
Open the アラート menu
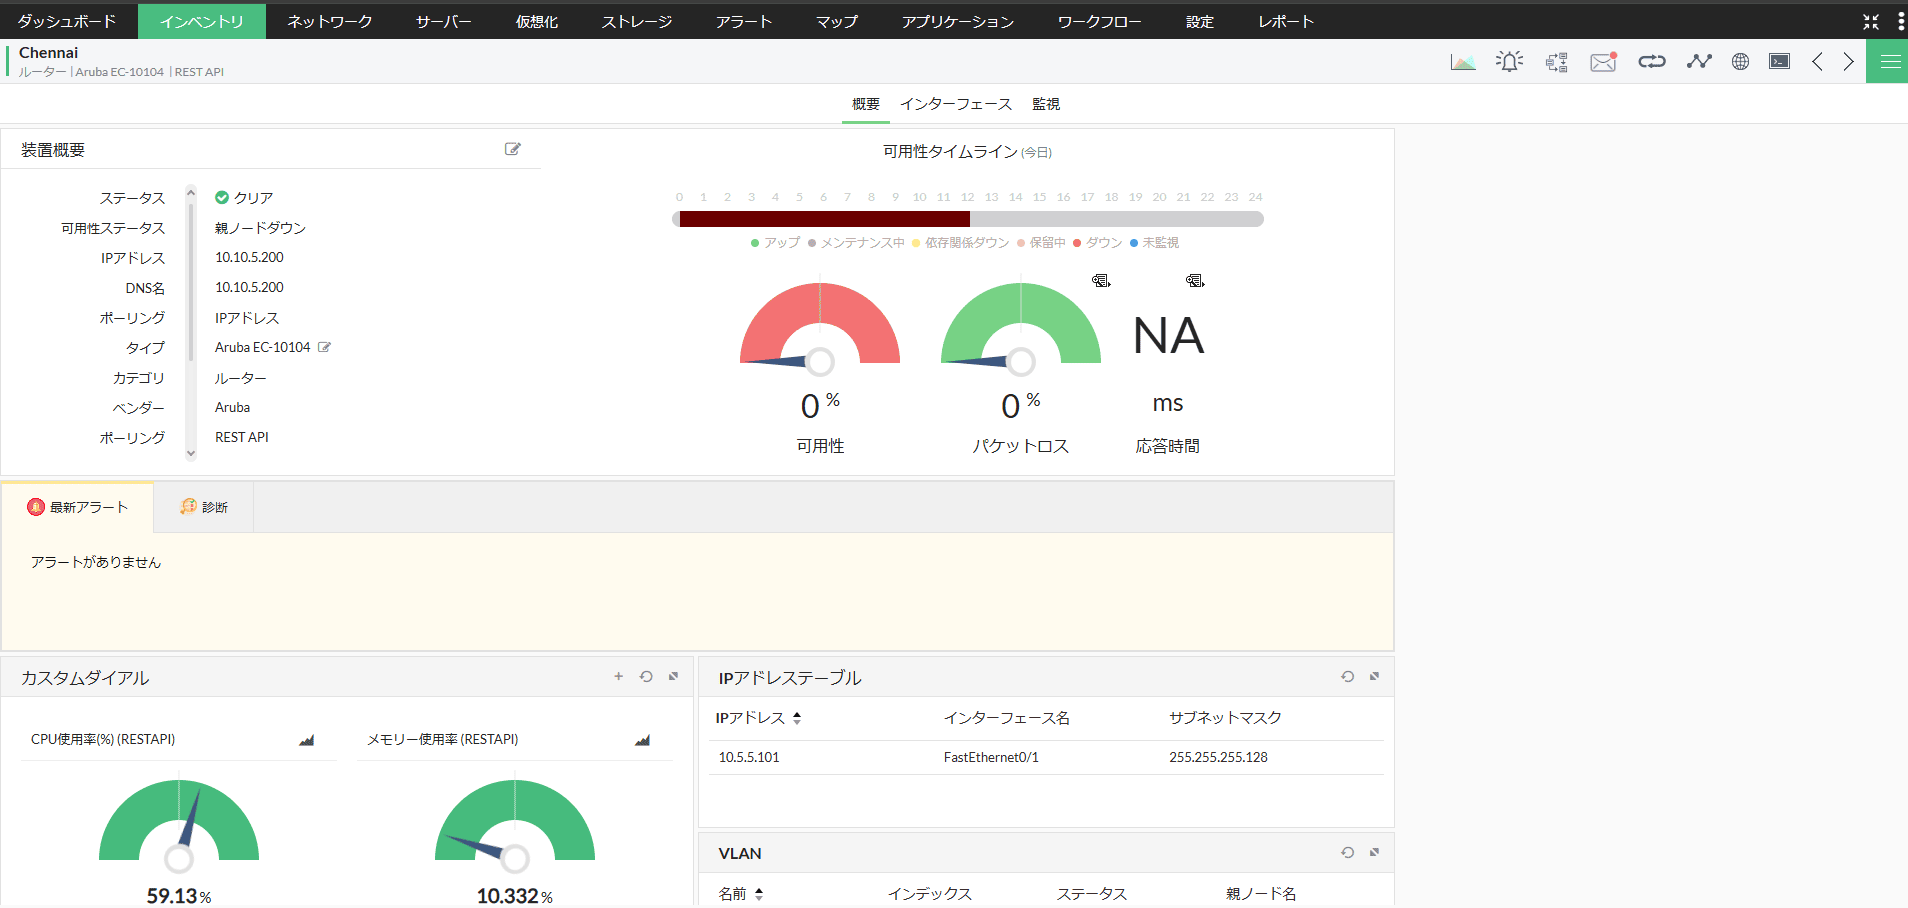(744, 21)
